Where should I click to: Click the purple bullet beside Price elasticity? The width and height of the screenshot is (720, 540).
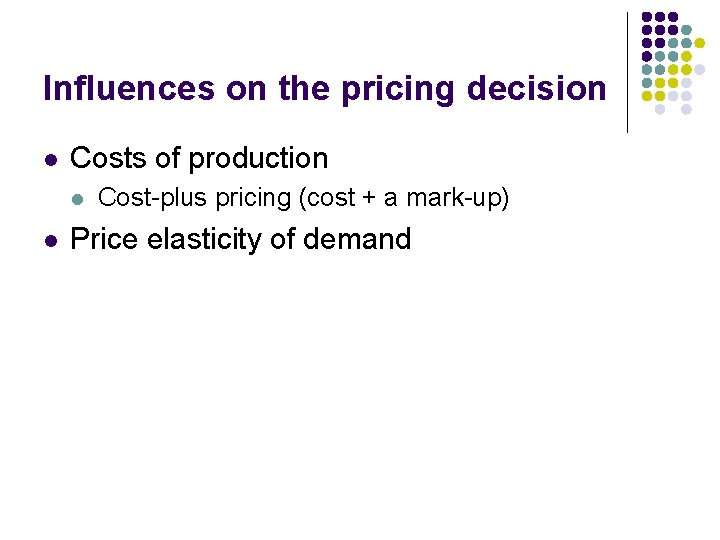click(x=51, y=241)
